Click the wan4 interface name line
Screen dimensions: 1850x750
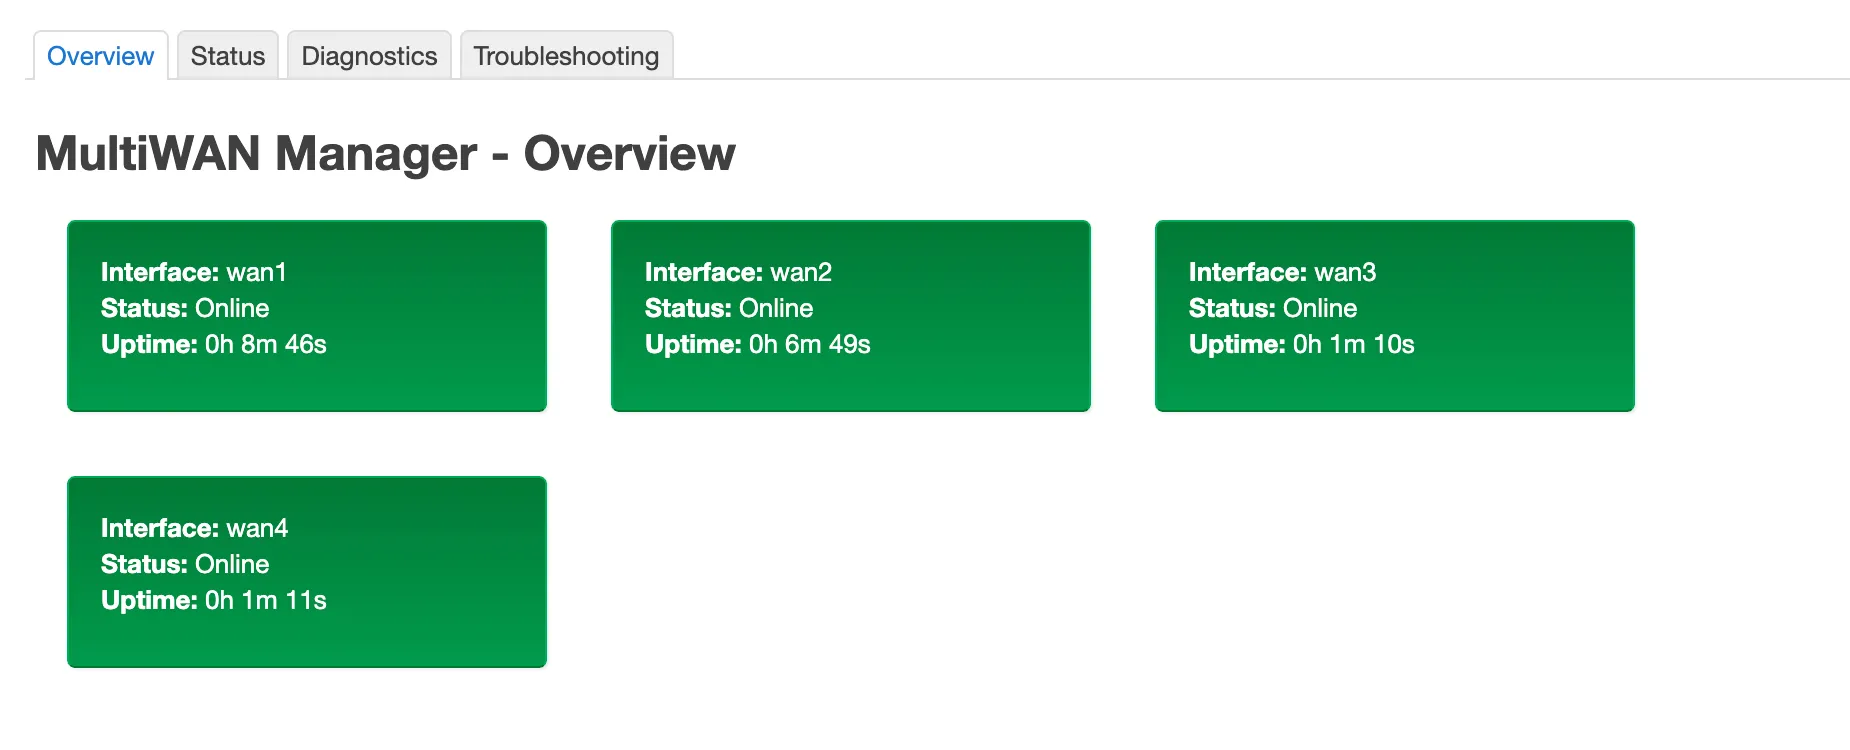pyautogui.click(x=194, y=528)
